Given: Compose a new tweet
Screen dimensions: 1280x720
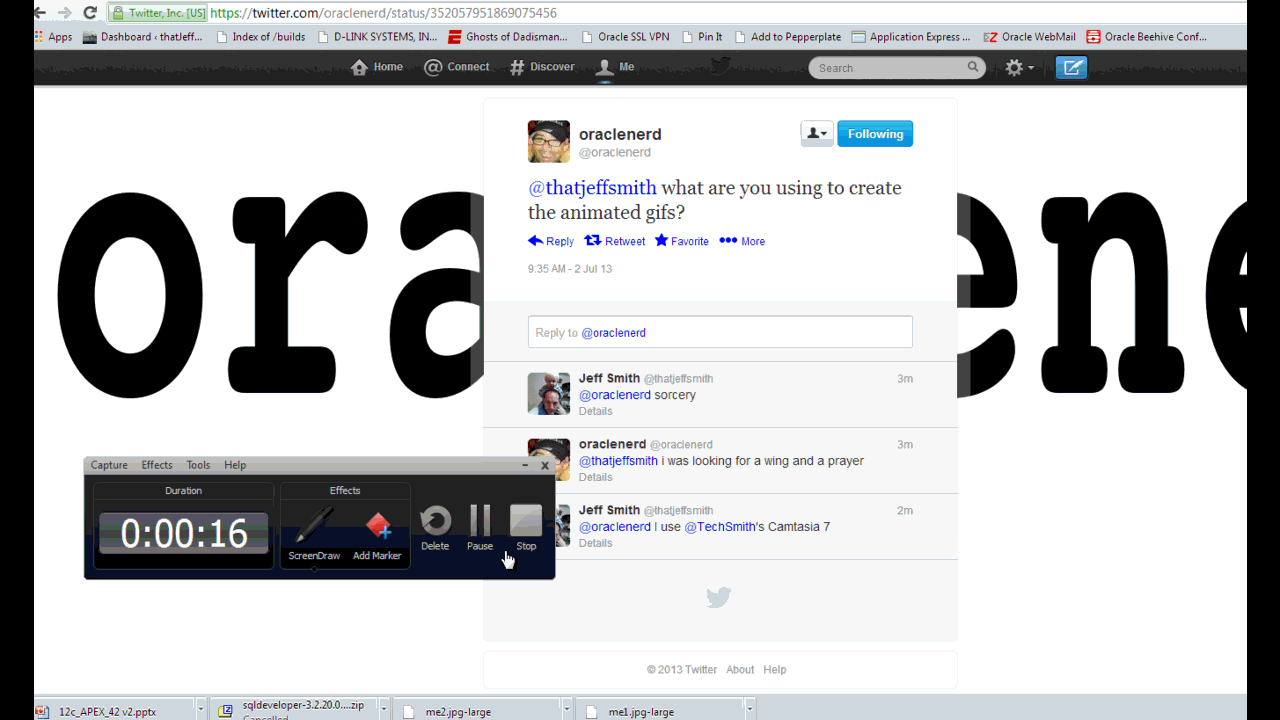Looking at the screenshot, I should 1071,68.
